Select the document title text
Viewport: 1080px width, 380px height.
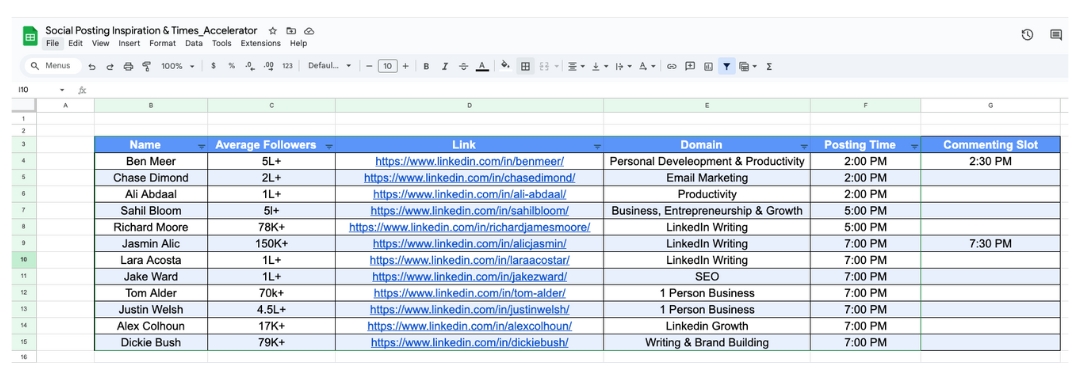152,31
